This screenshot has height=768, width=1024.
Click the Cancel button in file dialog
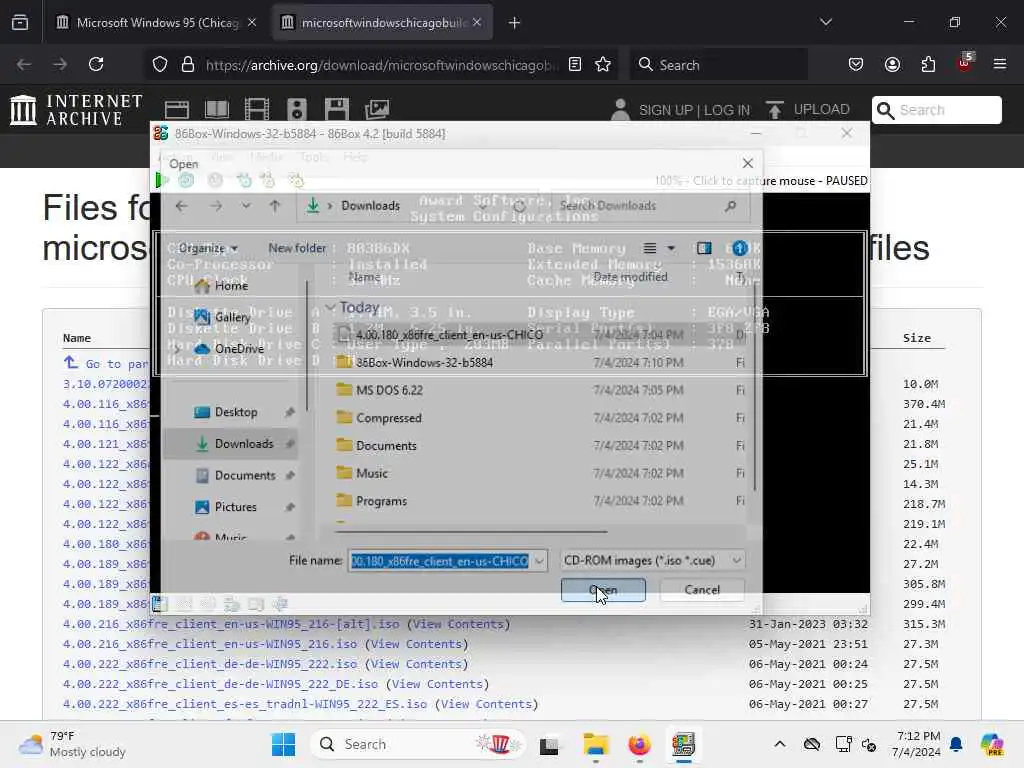click(702, 590)
